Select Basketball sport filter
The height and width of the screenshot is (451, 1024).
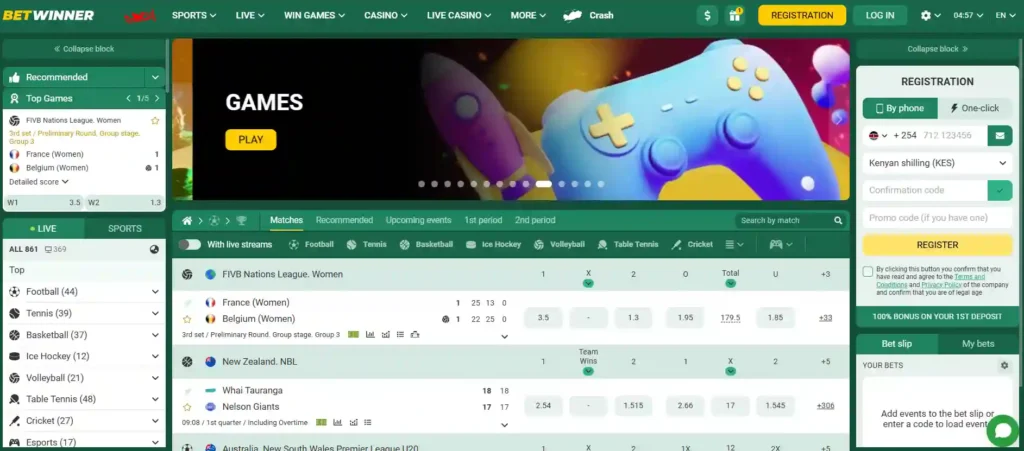[426, 244]
